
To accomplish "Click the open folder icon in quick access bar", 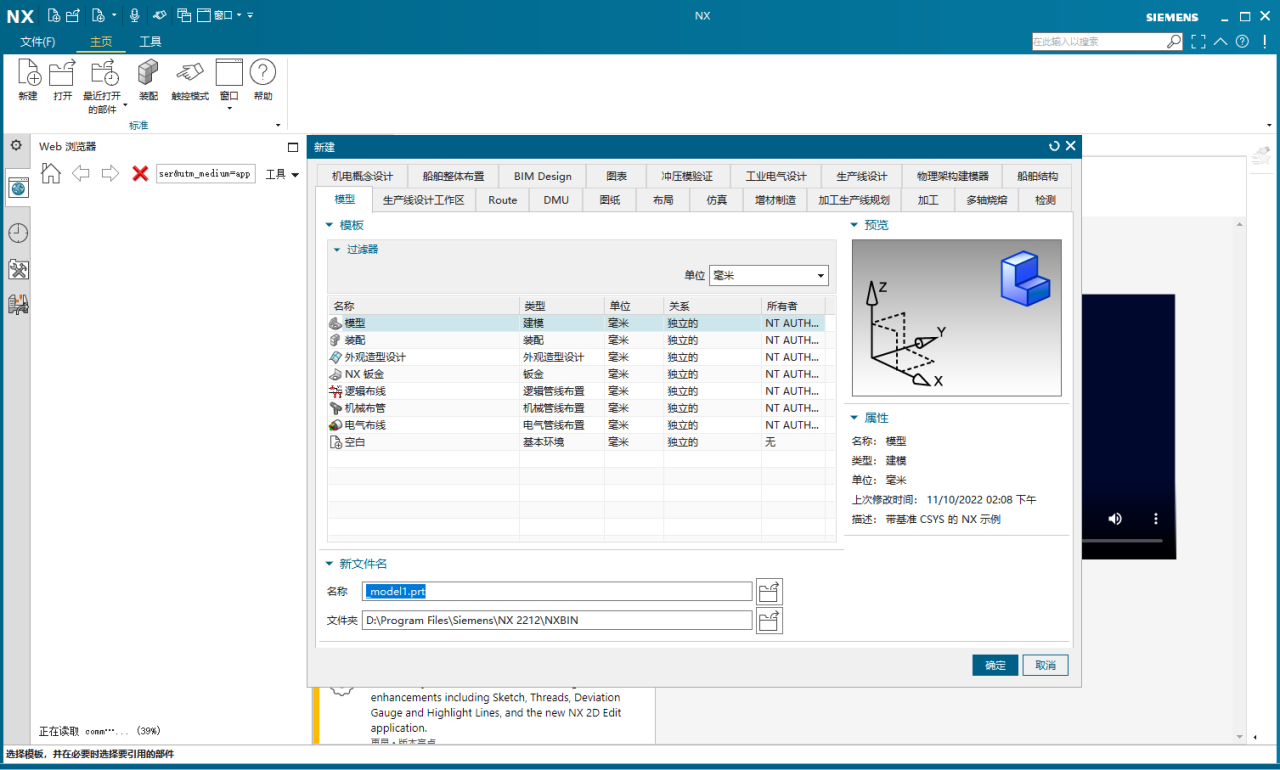I will click(x=73, y=15).
